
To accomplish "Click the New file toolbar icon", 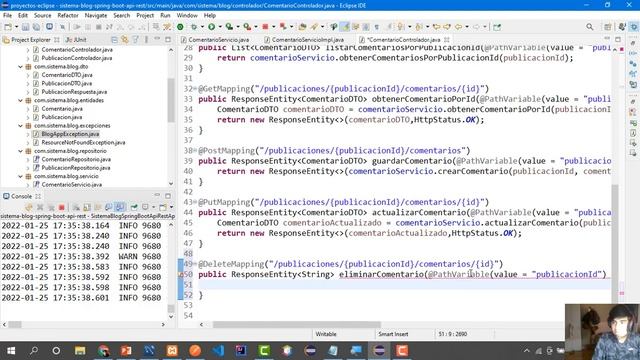I will tap(8, 27).
